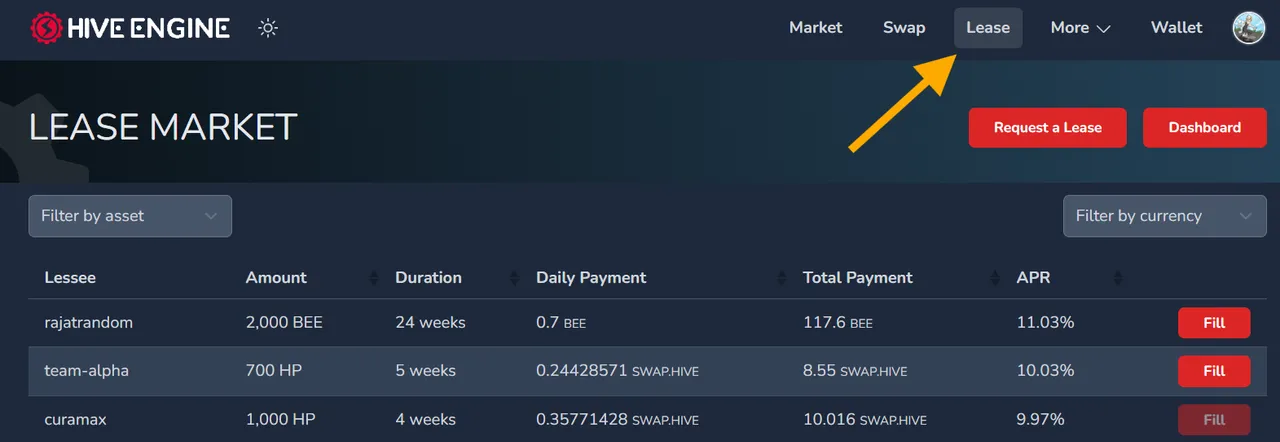The image size is (1280, 442).
Task: Click the Request a Lease button
Action: [1048, 128]
